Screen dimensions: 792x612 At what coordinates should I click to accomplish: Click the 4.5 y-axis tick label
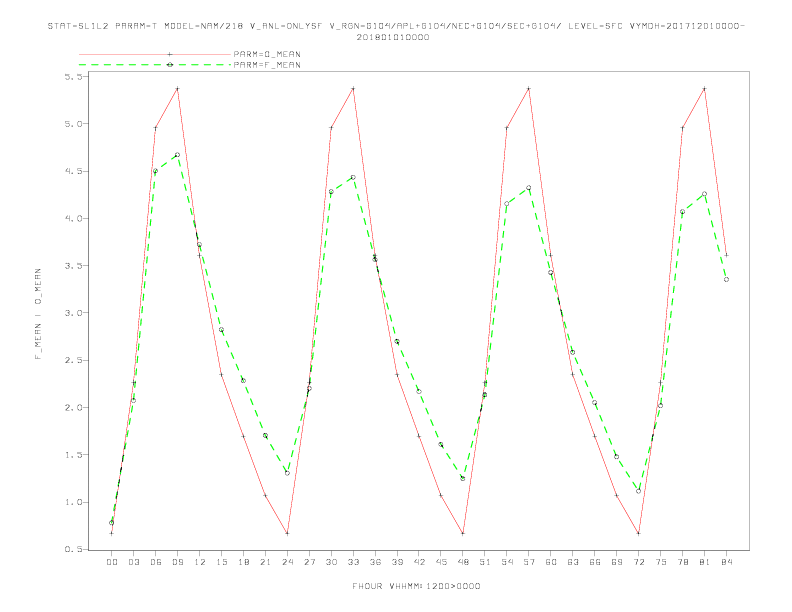pyautogui.click(x=73, y=171)
